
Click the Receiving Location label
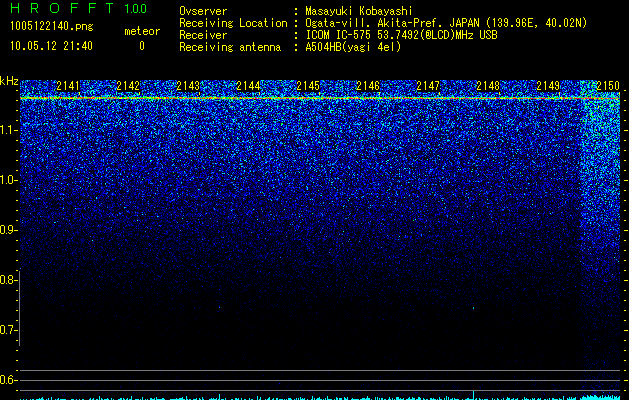pyautogui.click(x=233, y=23)
